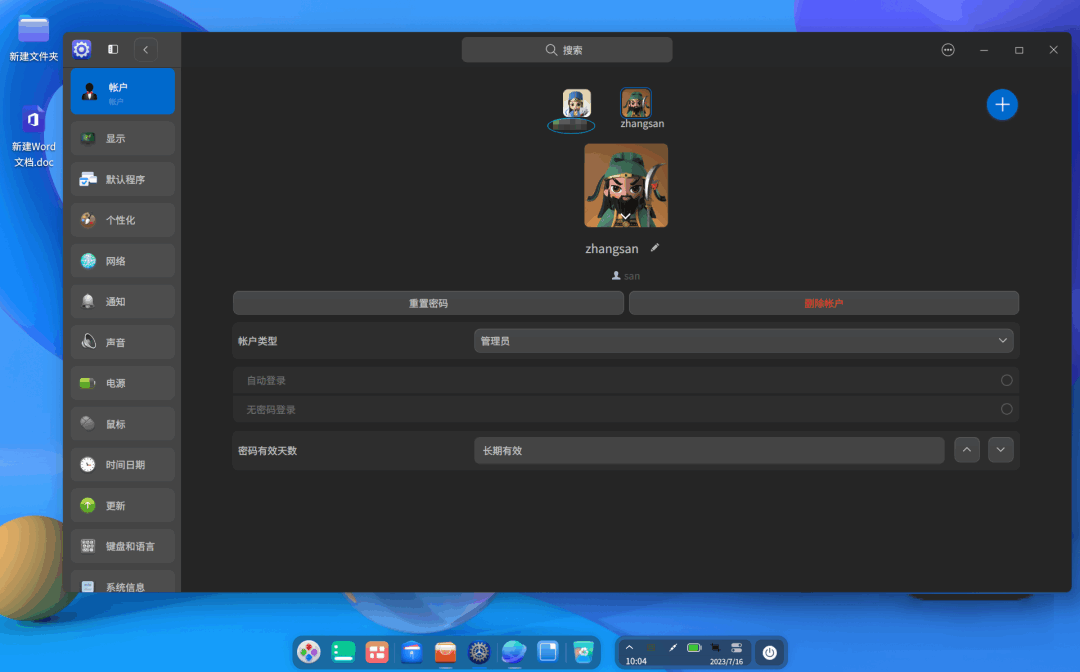Click the Control Center gear icon in the dock

pyautogui.click(x=479, y=651)
